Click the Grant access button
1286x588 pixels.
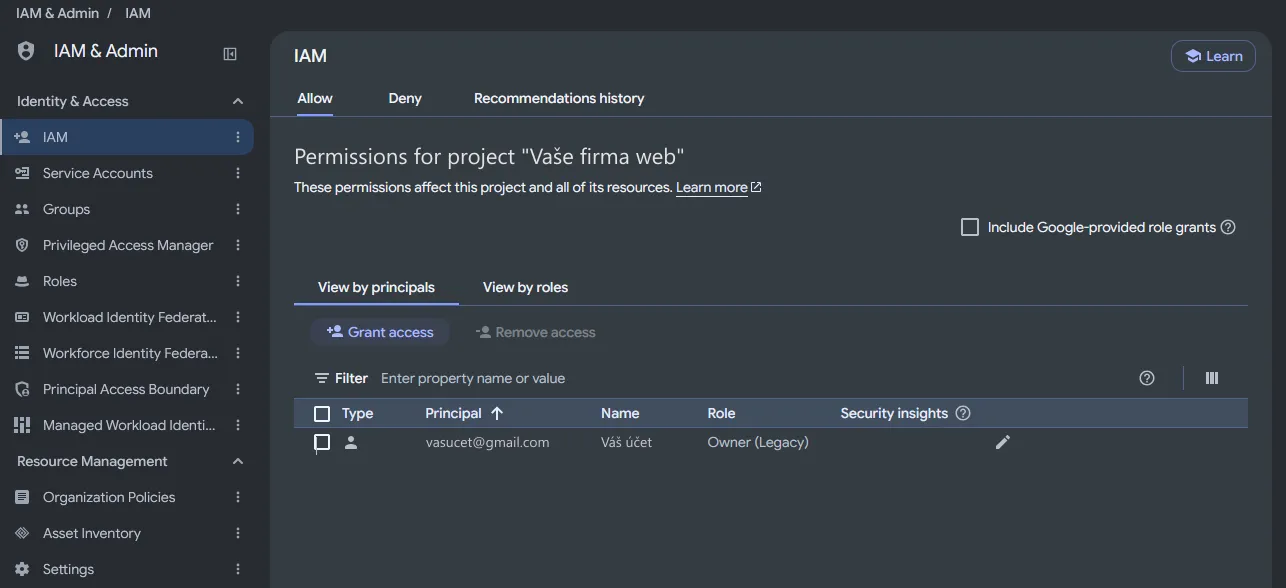pos(380,332)
